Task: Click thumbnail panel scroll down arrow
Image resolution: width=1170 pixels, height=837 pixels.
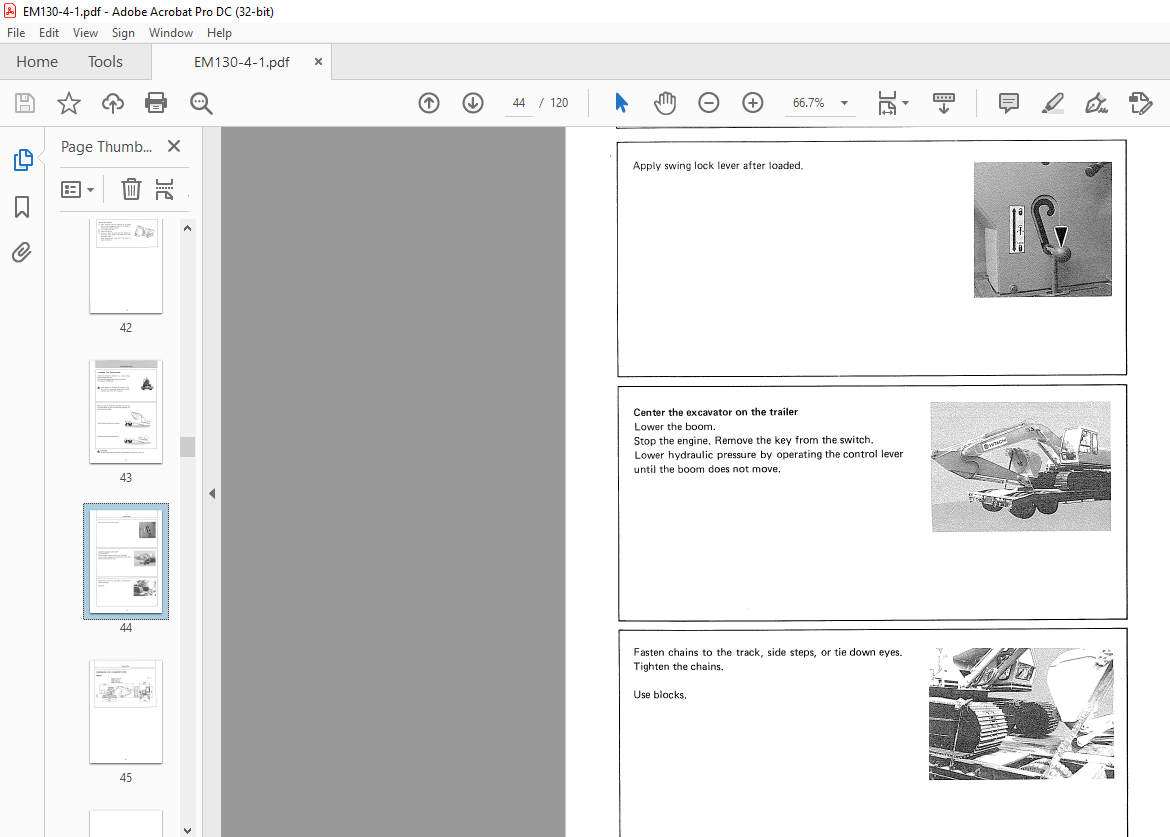Action: click(x=187, y=830)
